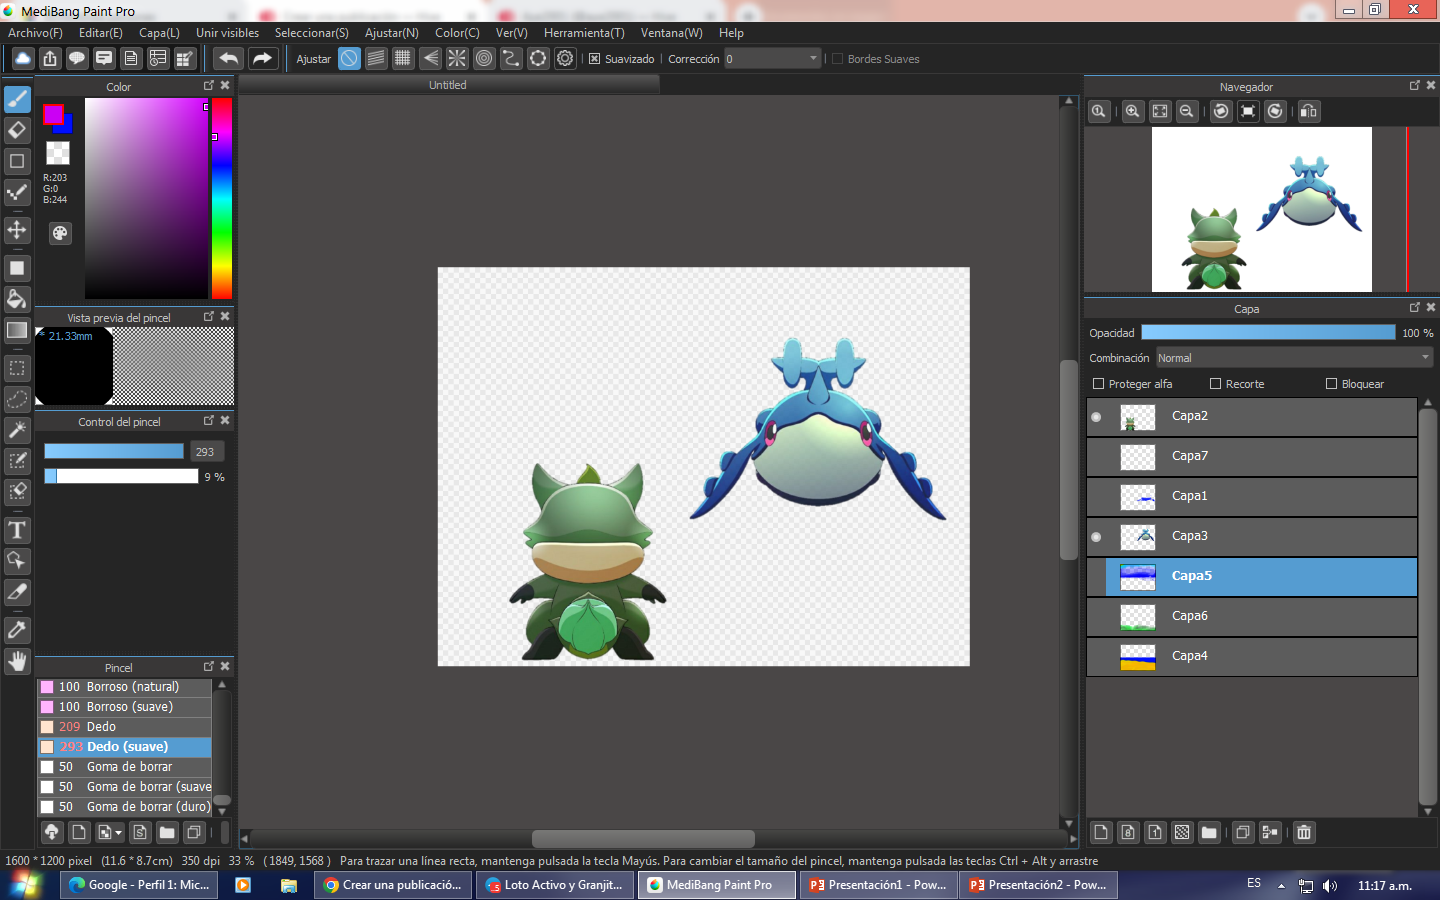The width and height of the screenshot is (1440, 900).
Task: Toggle the Suavizado checkbox
Action: tap(595, 59)
